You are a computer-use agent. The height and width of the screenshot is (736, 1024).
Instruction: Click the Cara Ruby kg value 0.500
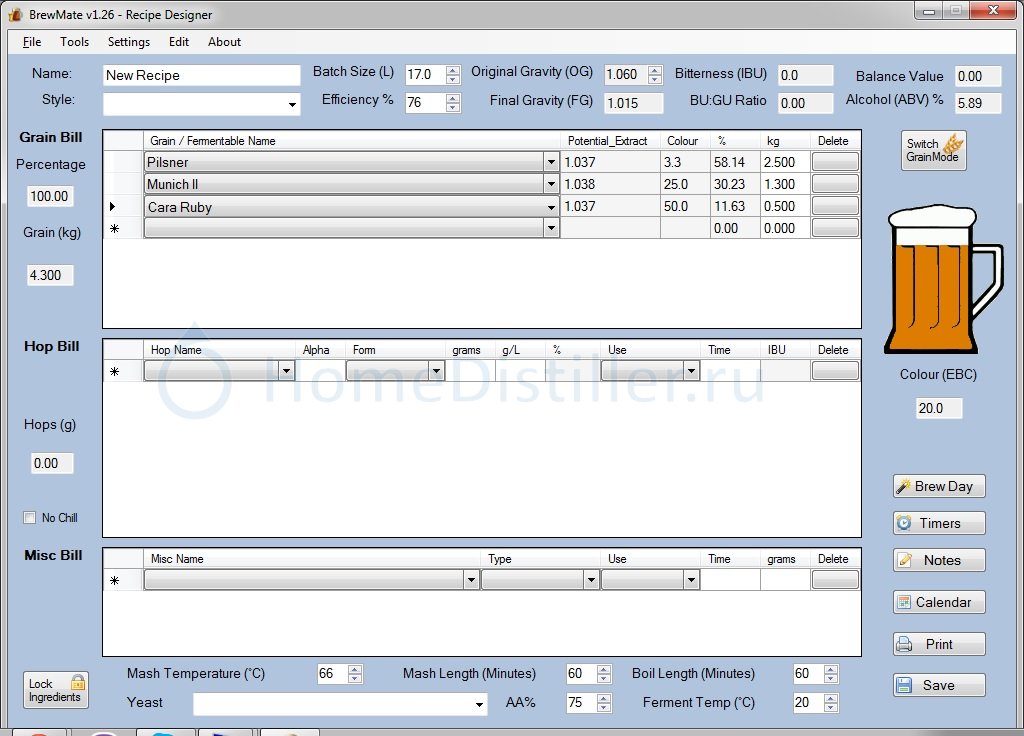pyautogui.click(x=784, y=206)
